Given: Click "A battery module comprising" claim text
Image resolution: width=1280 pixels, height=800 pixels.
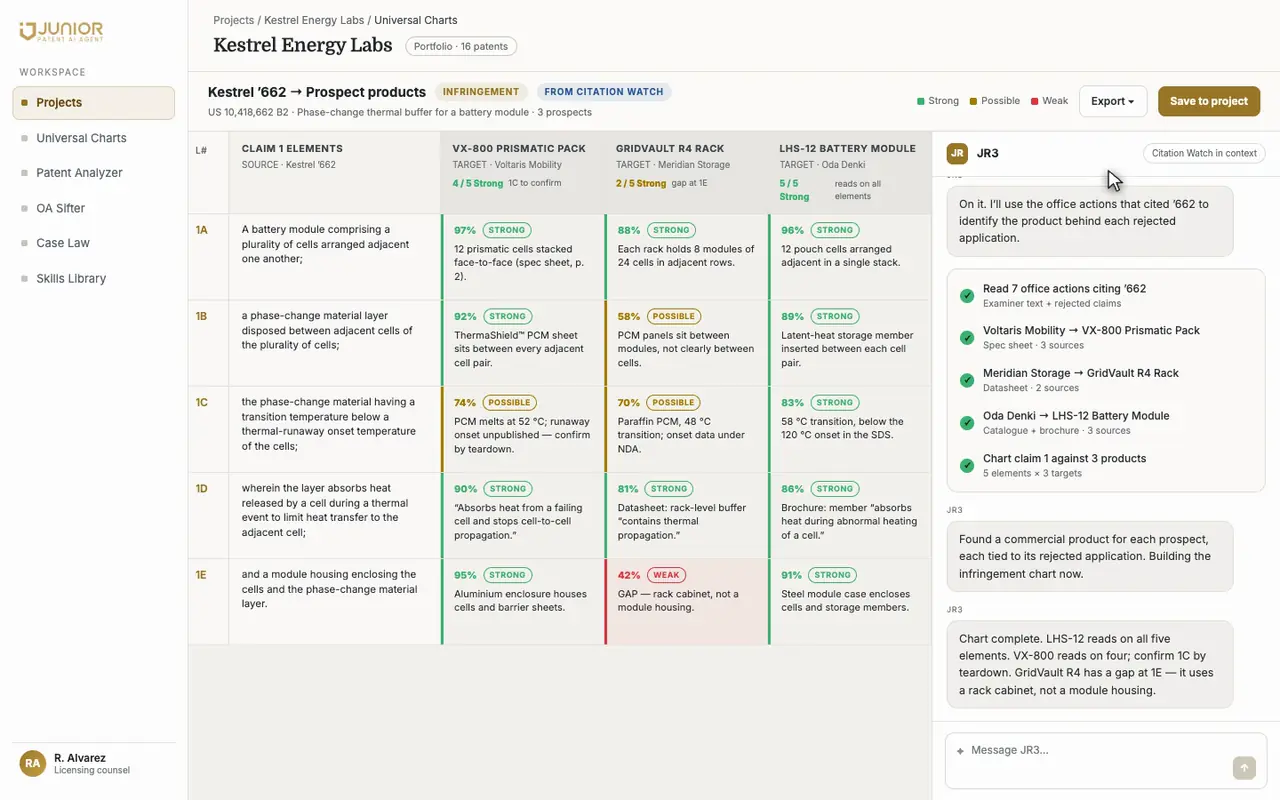Looking at the screenshot, I should pyautogui.click(x=326, y=244).
